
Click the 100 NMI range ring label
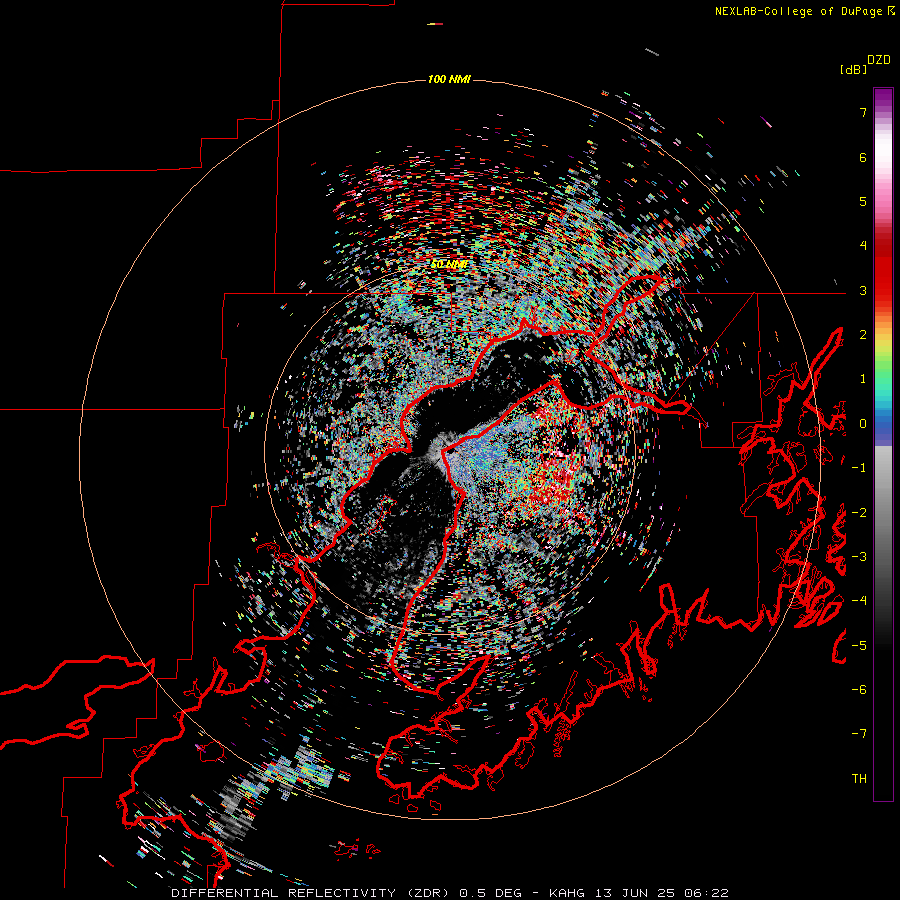point(449,79)
